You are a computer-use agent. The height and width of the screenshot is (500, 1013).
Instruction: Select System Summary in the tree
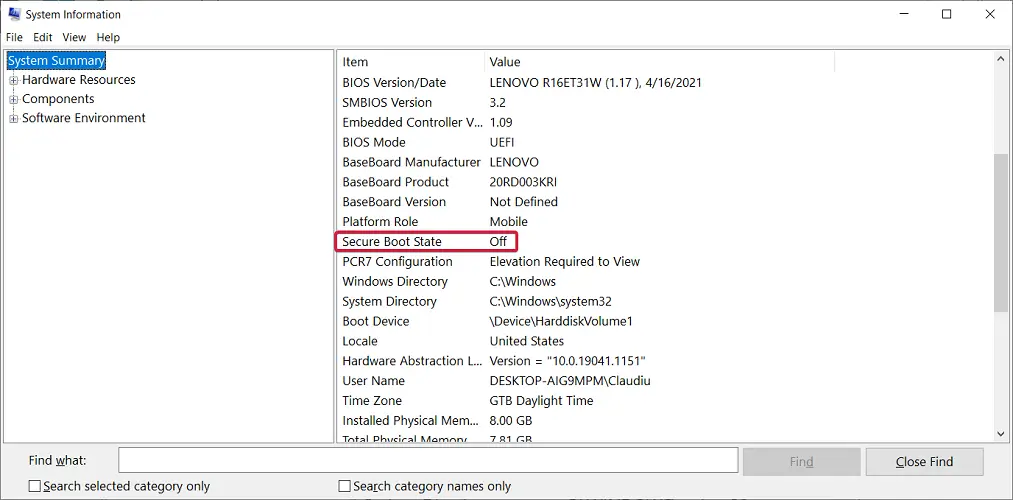(x=56, y=61)
